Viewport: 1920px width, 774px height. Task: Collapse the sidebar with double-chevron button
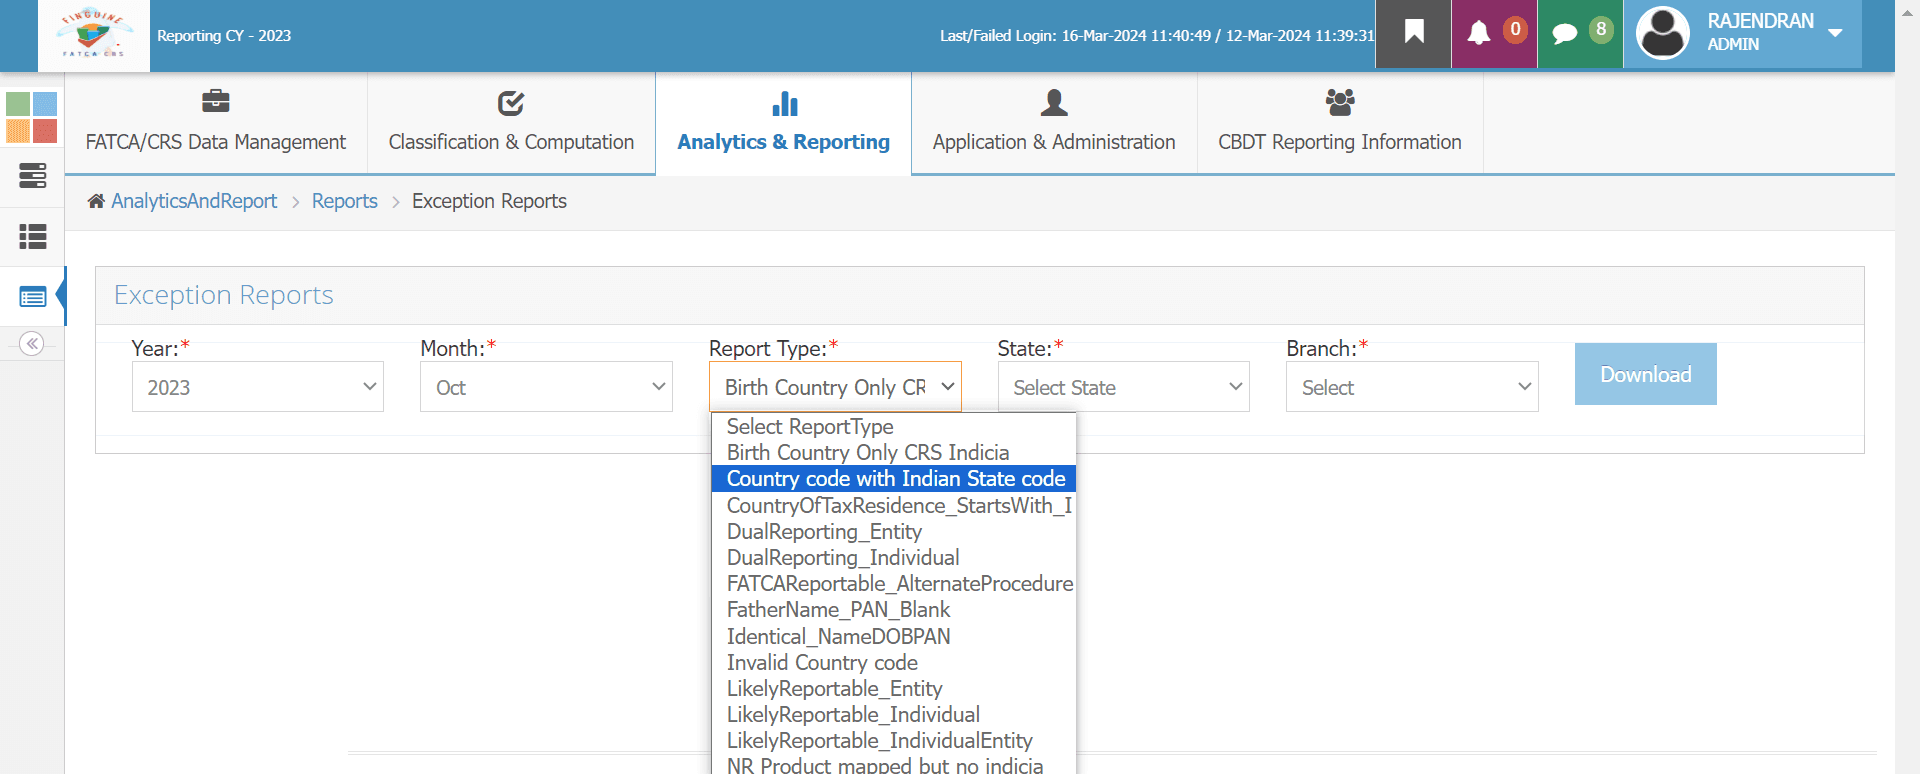click(x=32, y=344)
